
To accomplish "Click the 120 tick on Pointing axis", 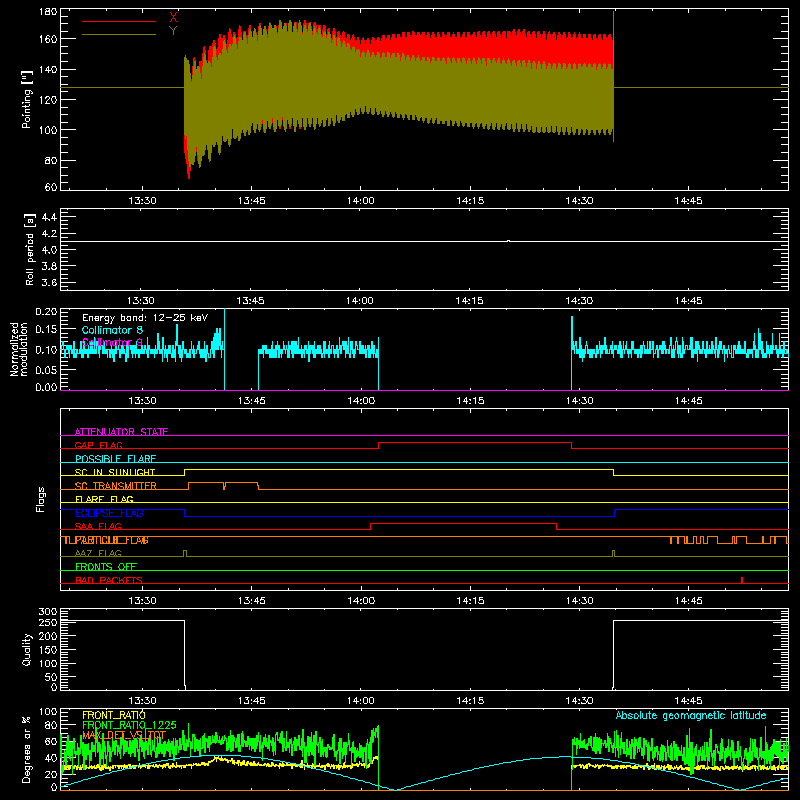I will pos(48,99).
